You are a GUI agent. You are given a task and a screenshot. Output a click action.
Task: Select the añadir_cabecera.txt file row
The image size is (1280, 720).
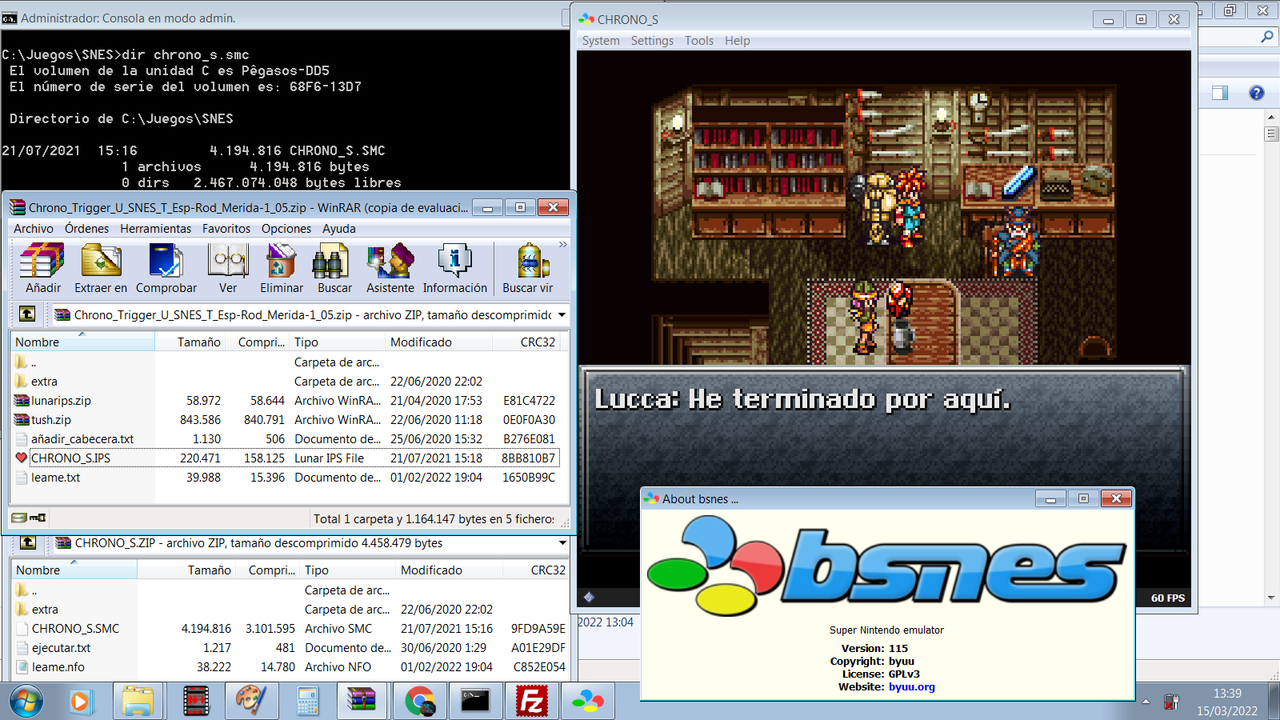coord(286,439)
